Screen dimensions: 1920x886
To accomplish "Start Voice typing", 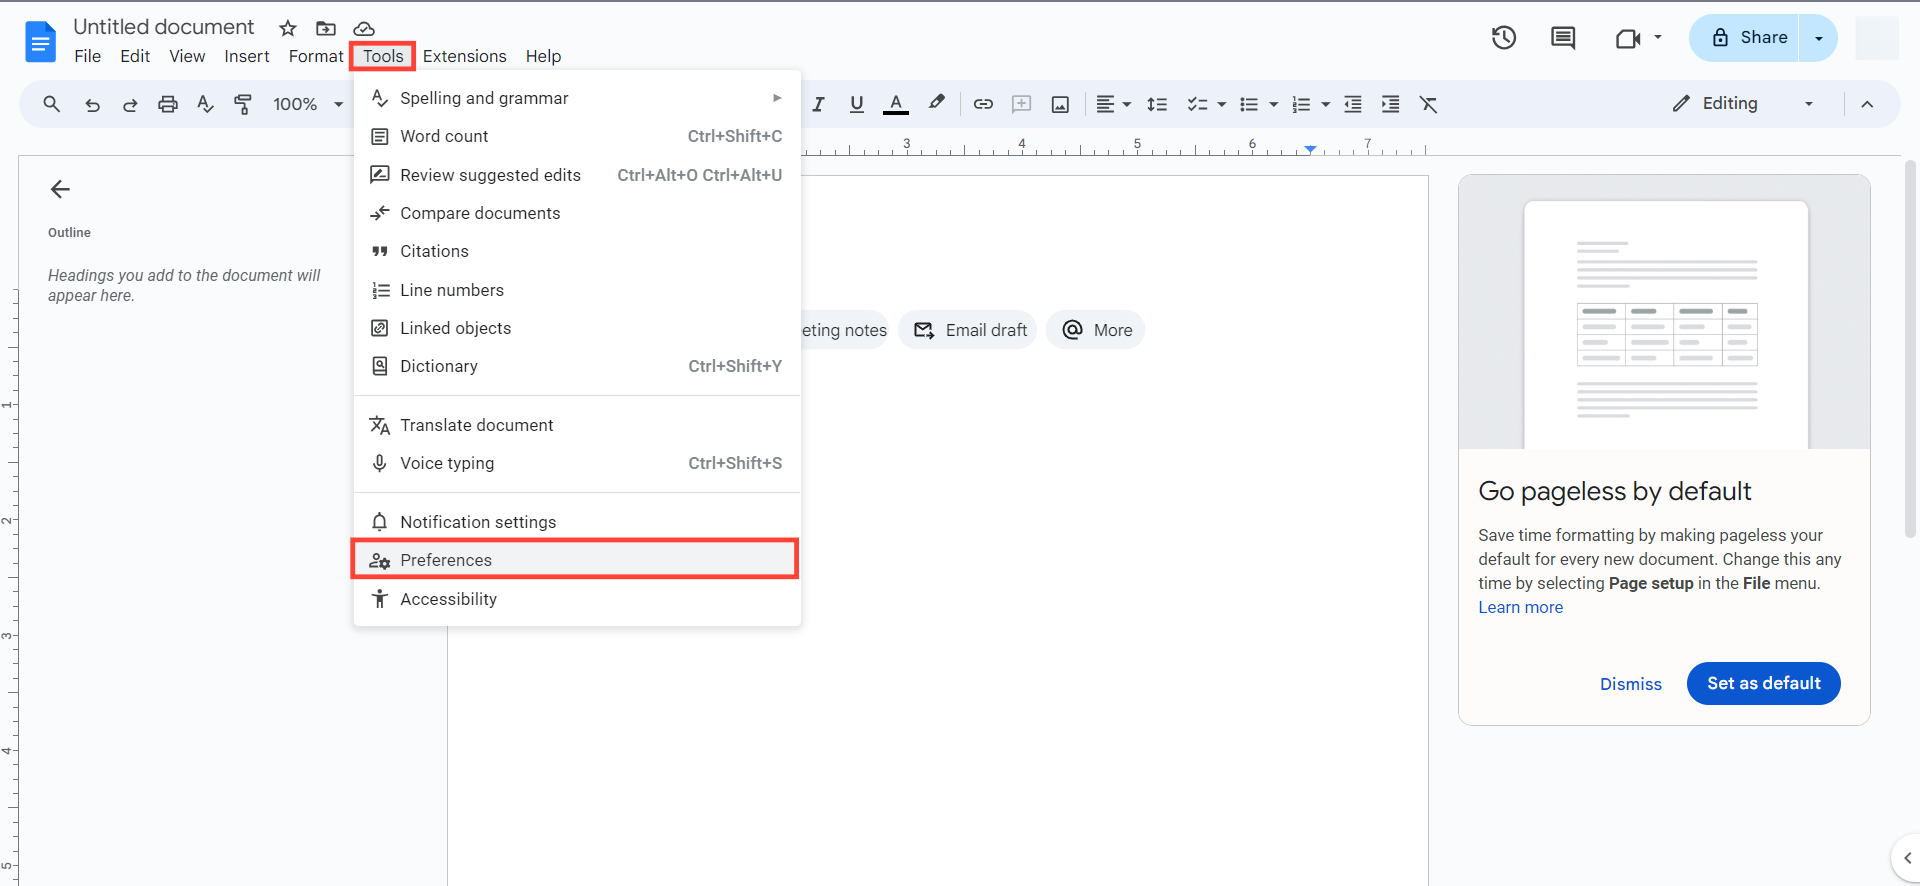I will [577, 463].
